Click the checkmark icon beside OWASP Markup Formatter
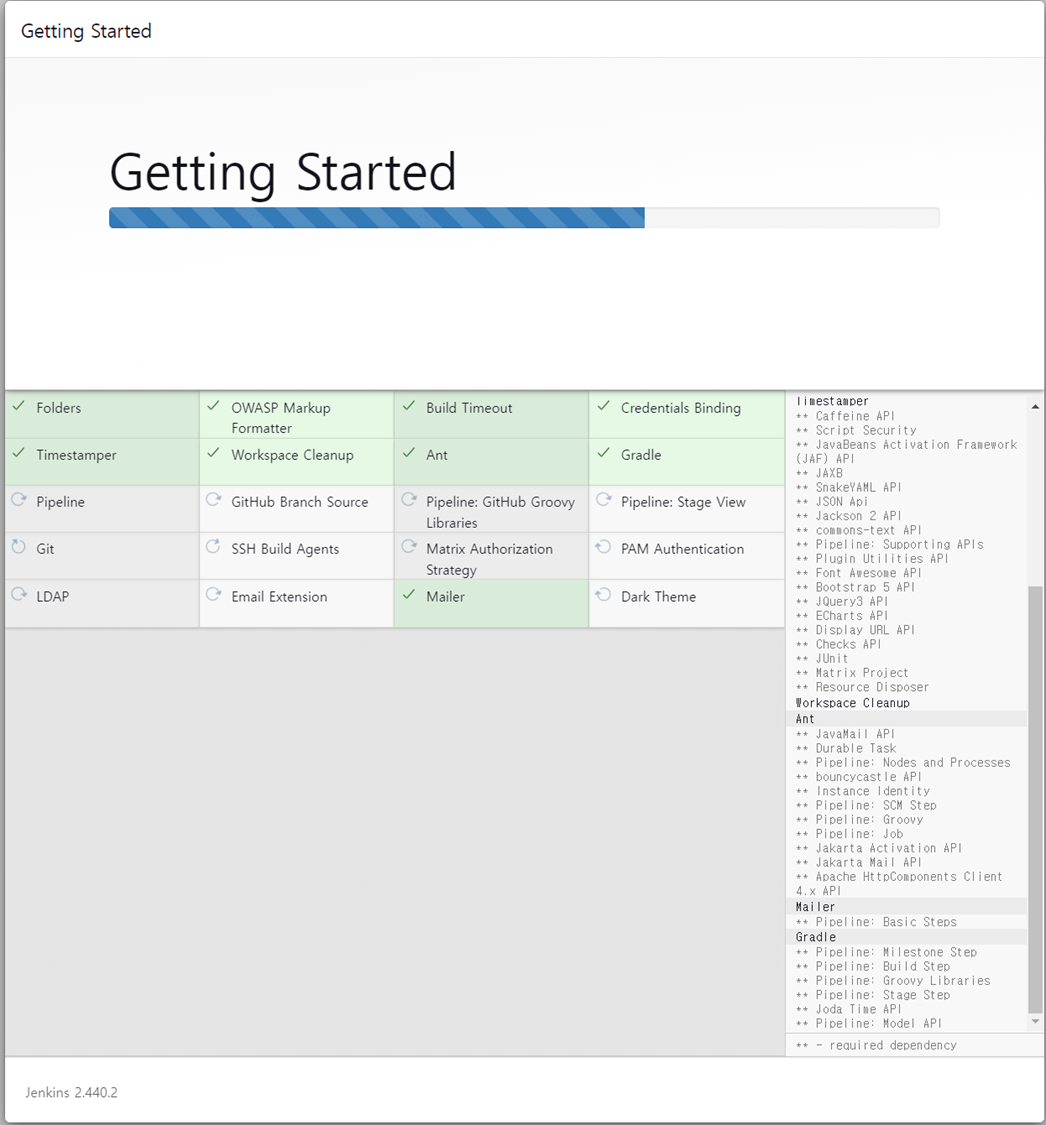The height and width of the screenshot is (1125, 1046). 213,406
